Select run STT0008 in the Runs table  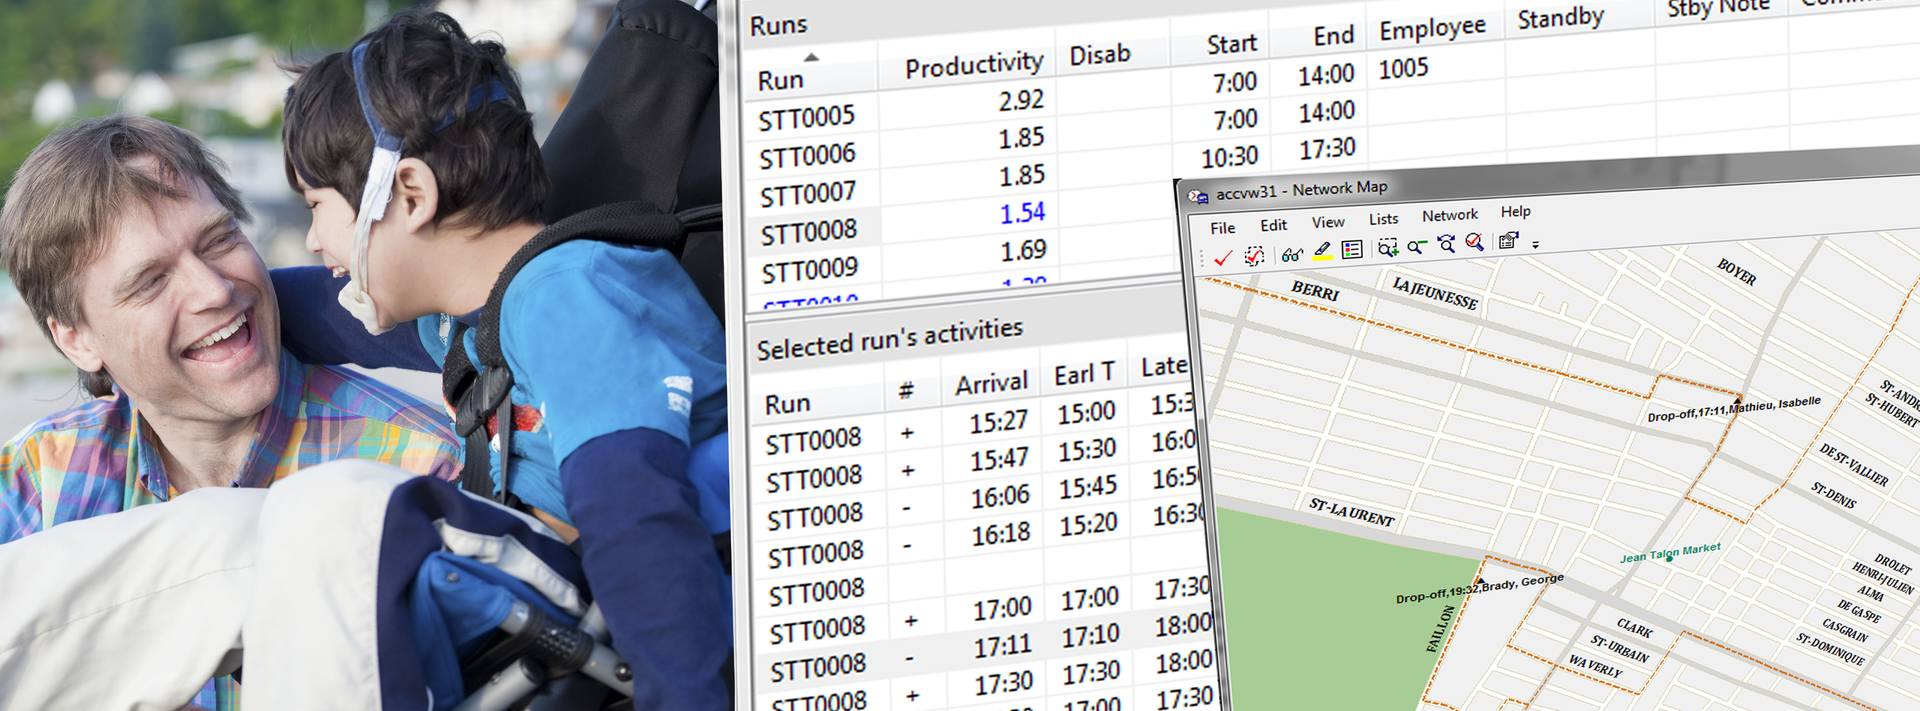coord(809,232)
